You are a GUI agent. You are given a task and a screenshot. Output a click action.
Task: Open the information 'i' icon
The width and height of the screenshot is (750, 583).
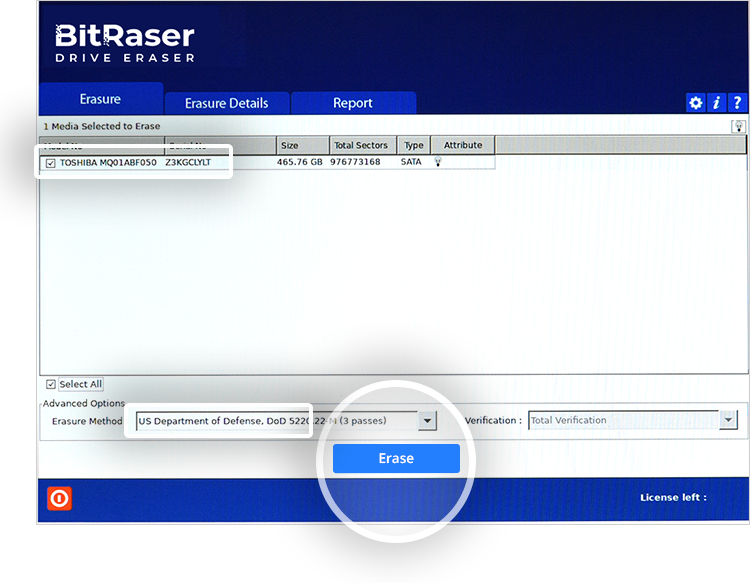pos(717,102)
